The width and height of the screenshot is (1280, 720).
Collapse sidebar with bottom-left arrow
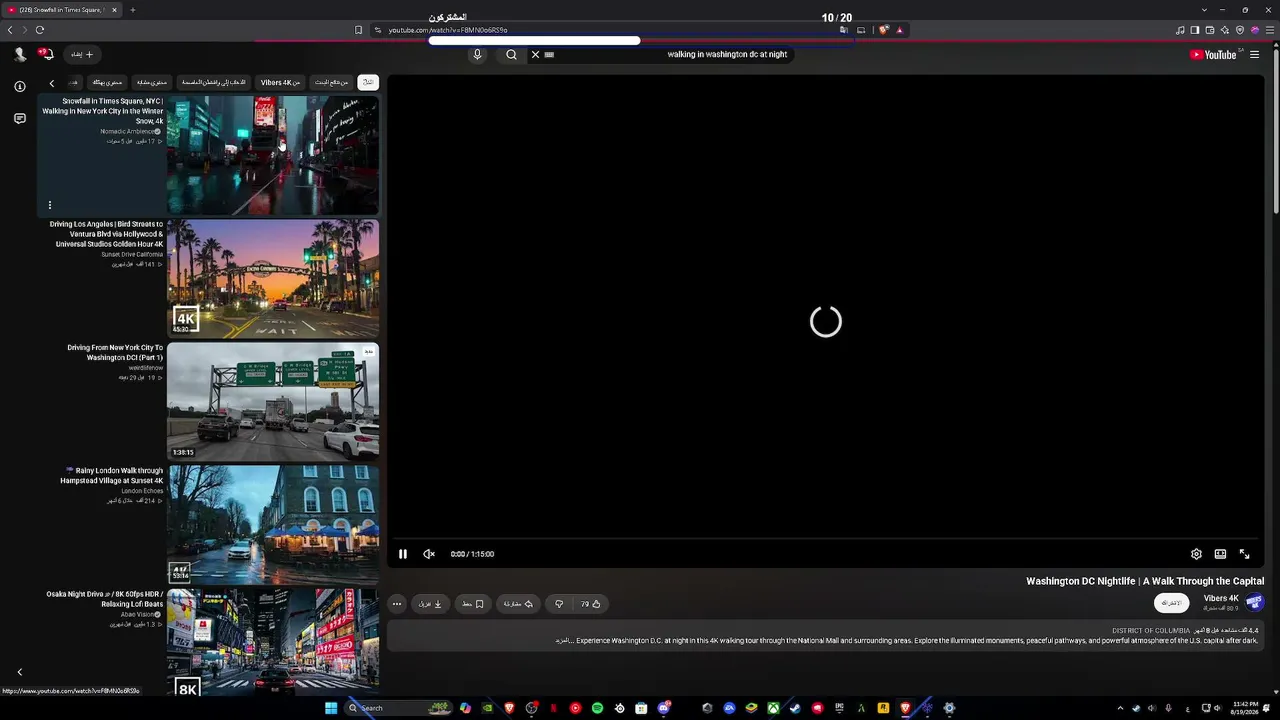19,672
